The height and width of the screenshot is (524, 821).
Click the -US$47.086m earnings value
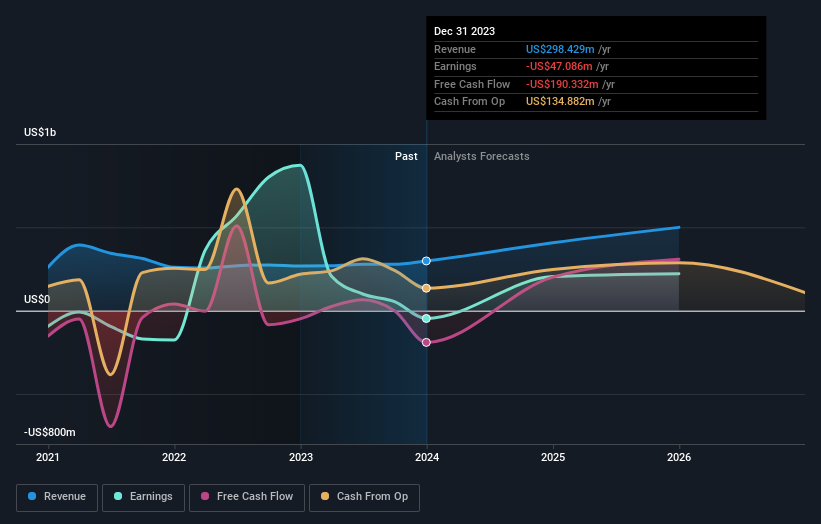tap(559, 66)
